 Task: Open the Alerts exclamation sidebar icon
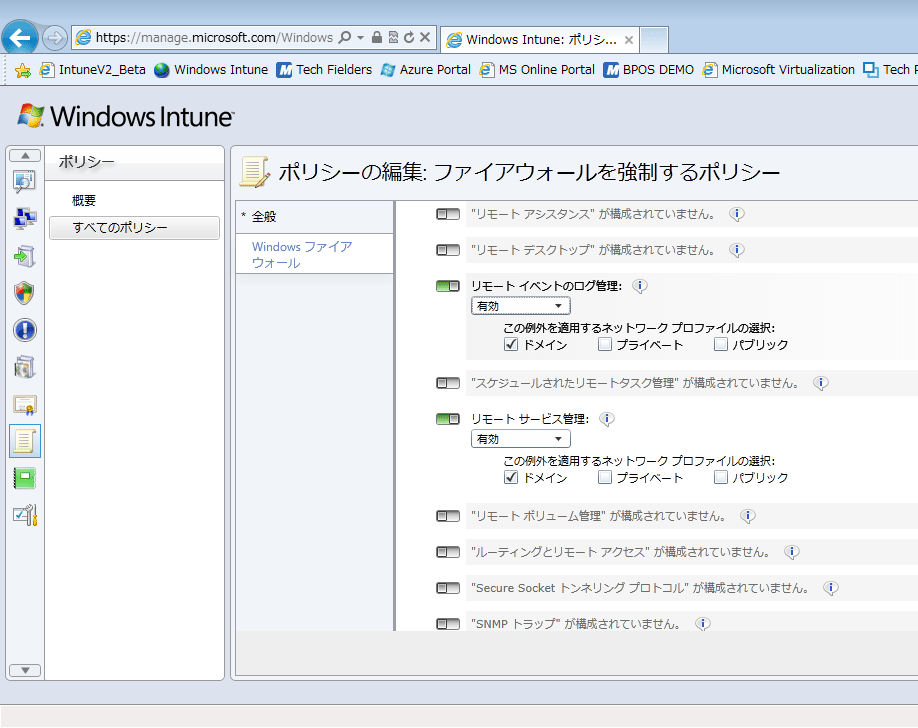click(25, 330)
